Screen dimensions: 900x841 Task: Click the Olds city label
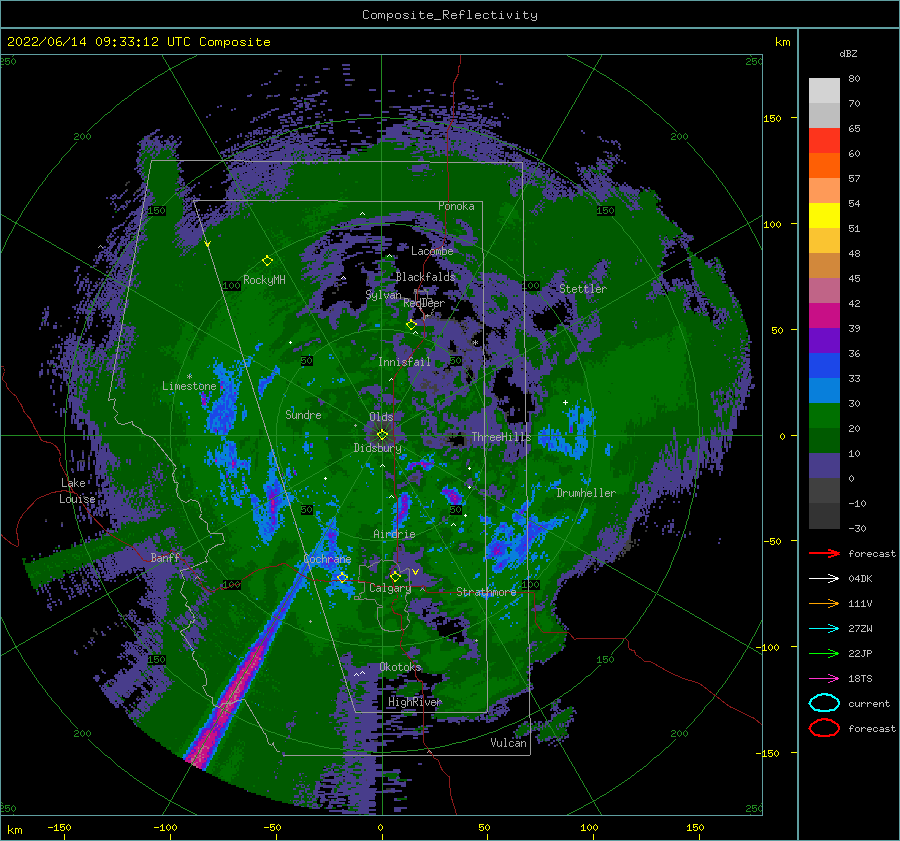coord(381,417)
